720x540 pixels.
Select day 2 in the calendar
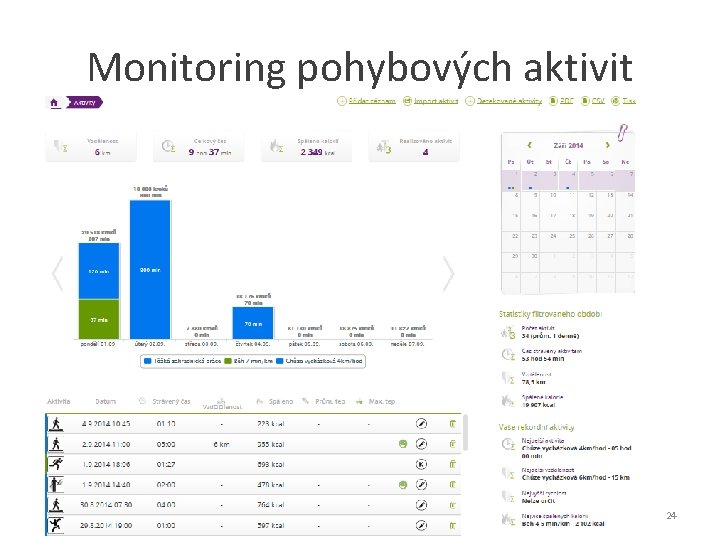pos(530,180)
